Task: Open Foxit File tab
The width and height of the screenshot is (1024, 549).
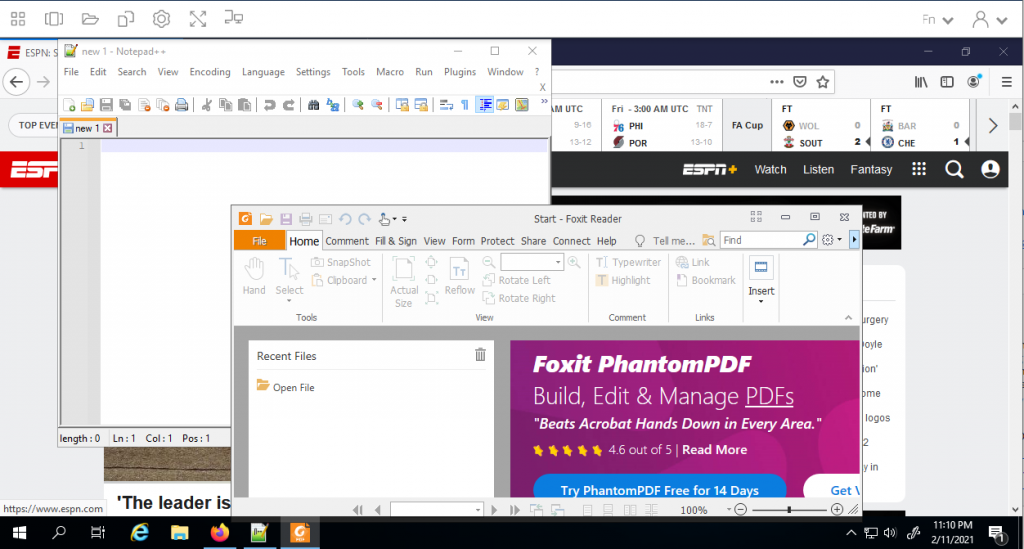Action: pyautogui.click(x=259, y=241)
